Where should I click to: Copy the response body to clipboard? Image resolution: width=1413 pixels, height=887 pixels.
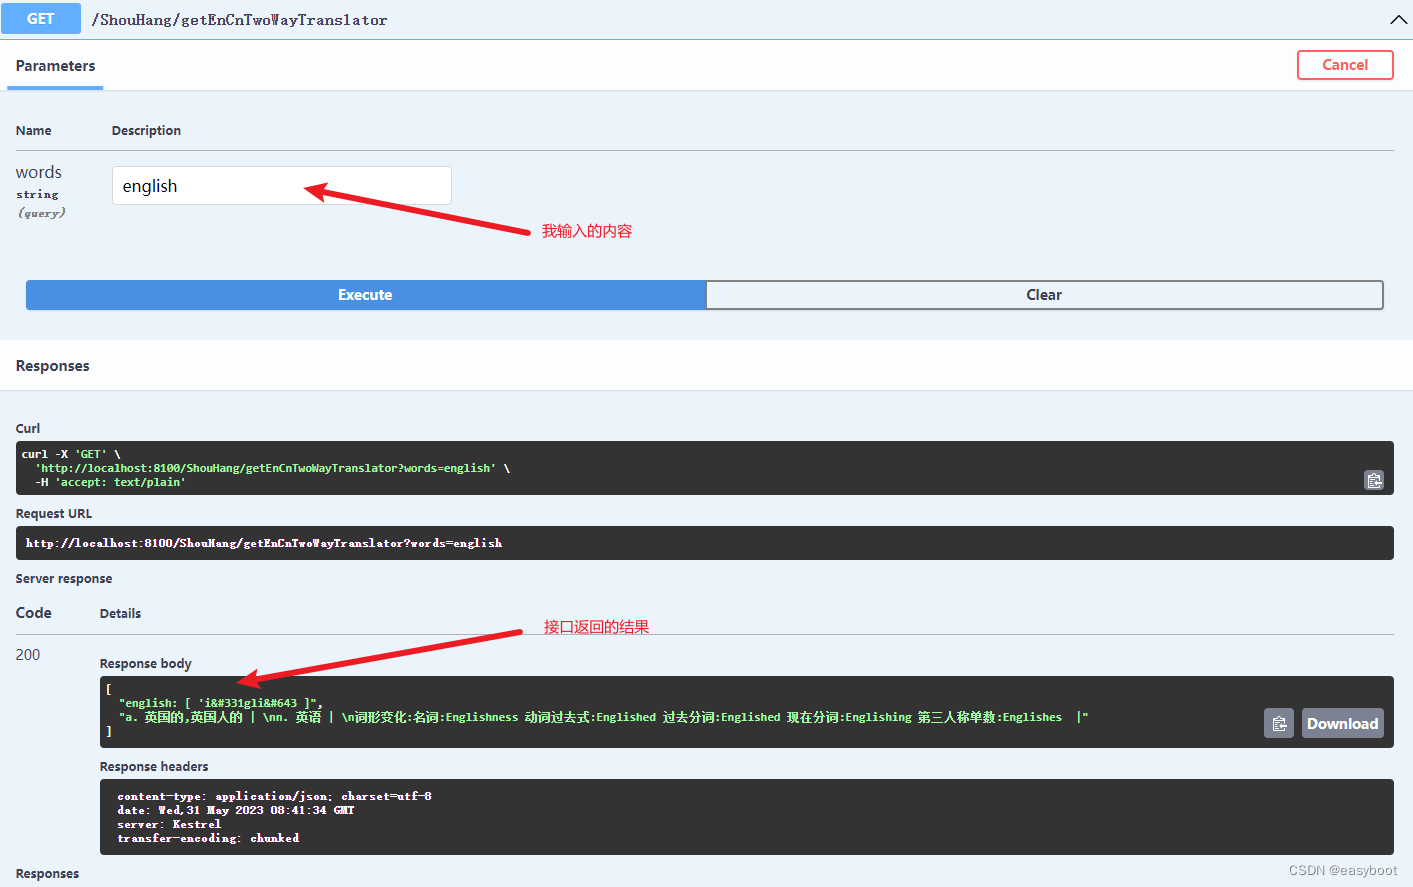(x=1279, y=723)
